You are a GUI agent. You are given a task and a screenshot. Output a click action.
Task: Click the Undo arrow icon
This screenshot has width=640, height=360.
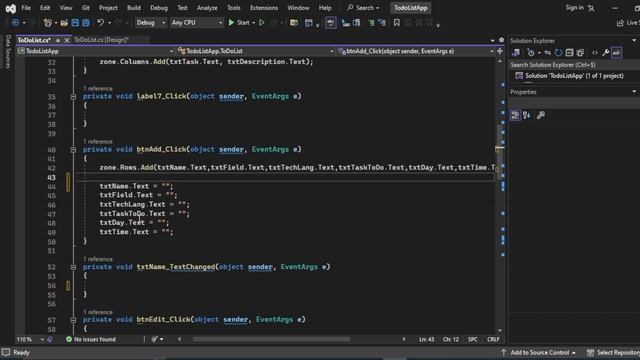(100, 23)
